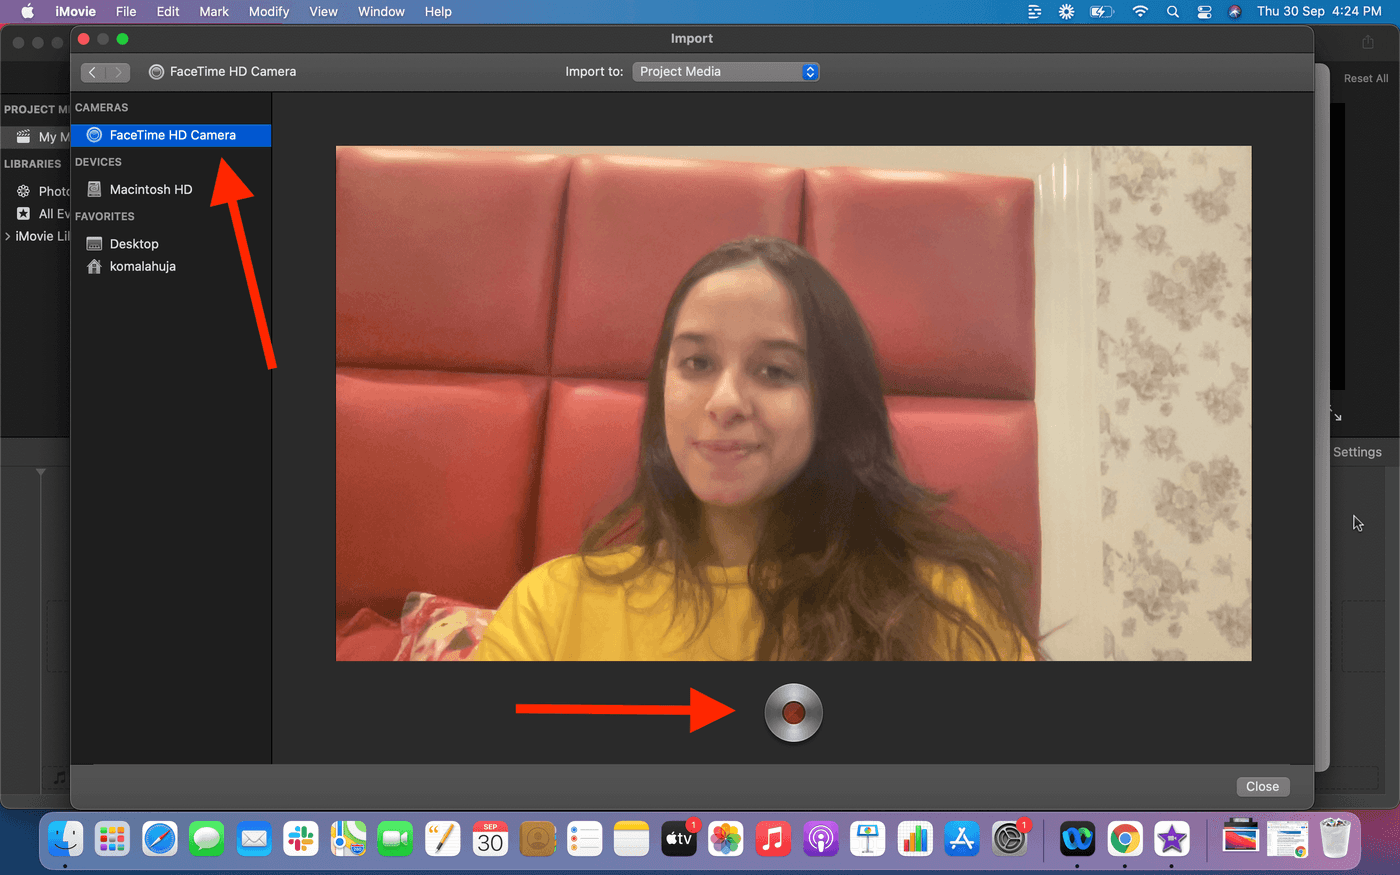1400x875 pixels.
Task: Open the Import to dropdown
Action: coord(726,72)
